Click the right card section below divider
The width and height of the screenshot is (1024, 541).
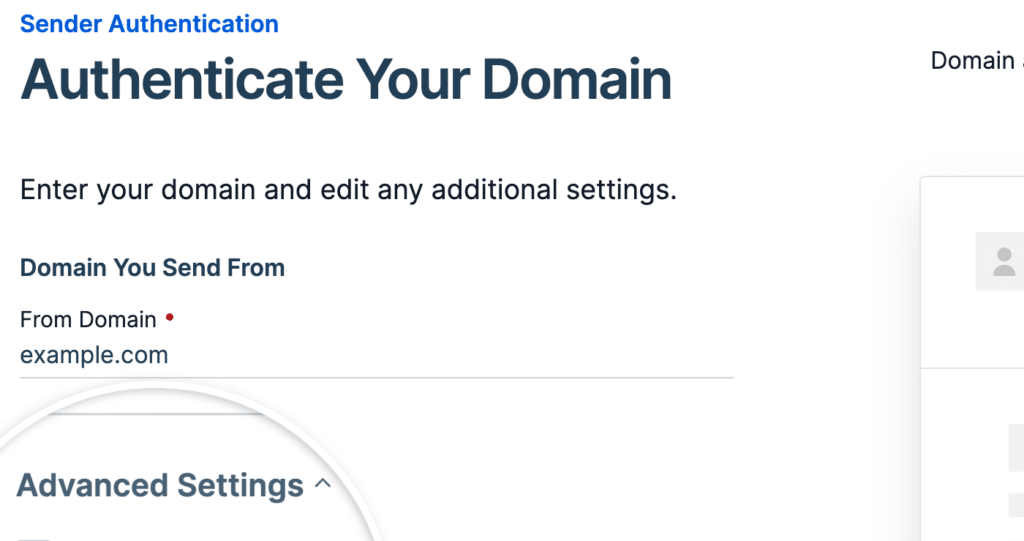972,455
